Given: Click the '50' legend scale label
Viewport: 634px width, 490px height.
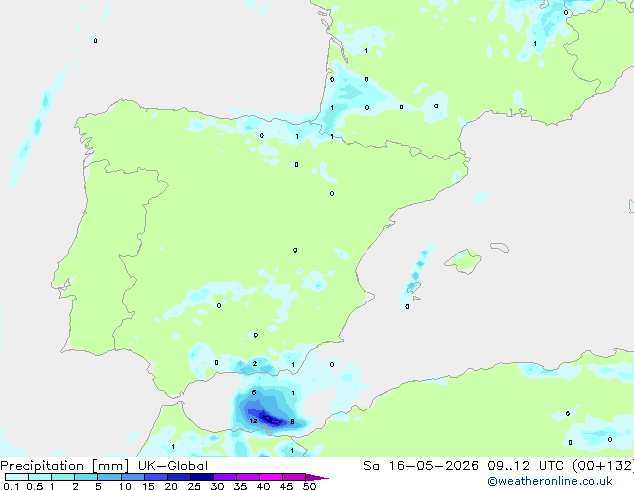Looking at the screenshot, I should click(309, 486).
